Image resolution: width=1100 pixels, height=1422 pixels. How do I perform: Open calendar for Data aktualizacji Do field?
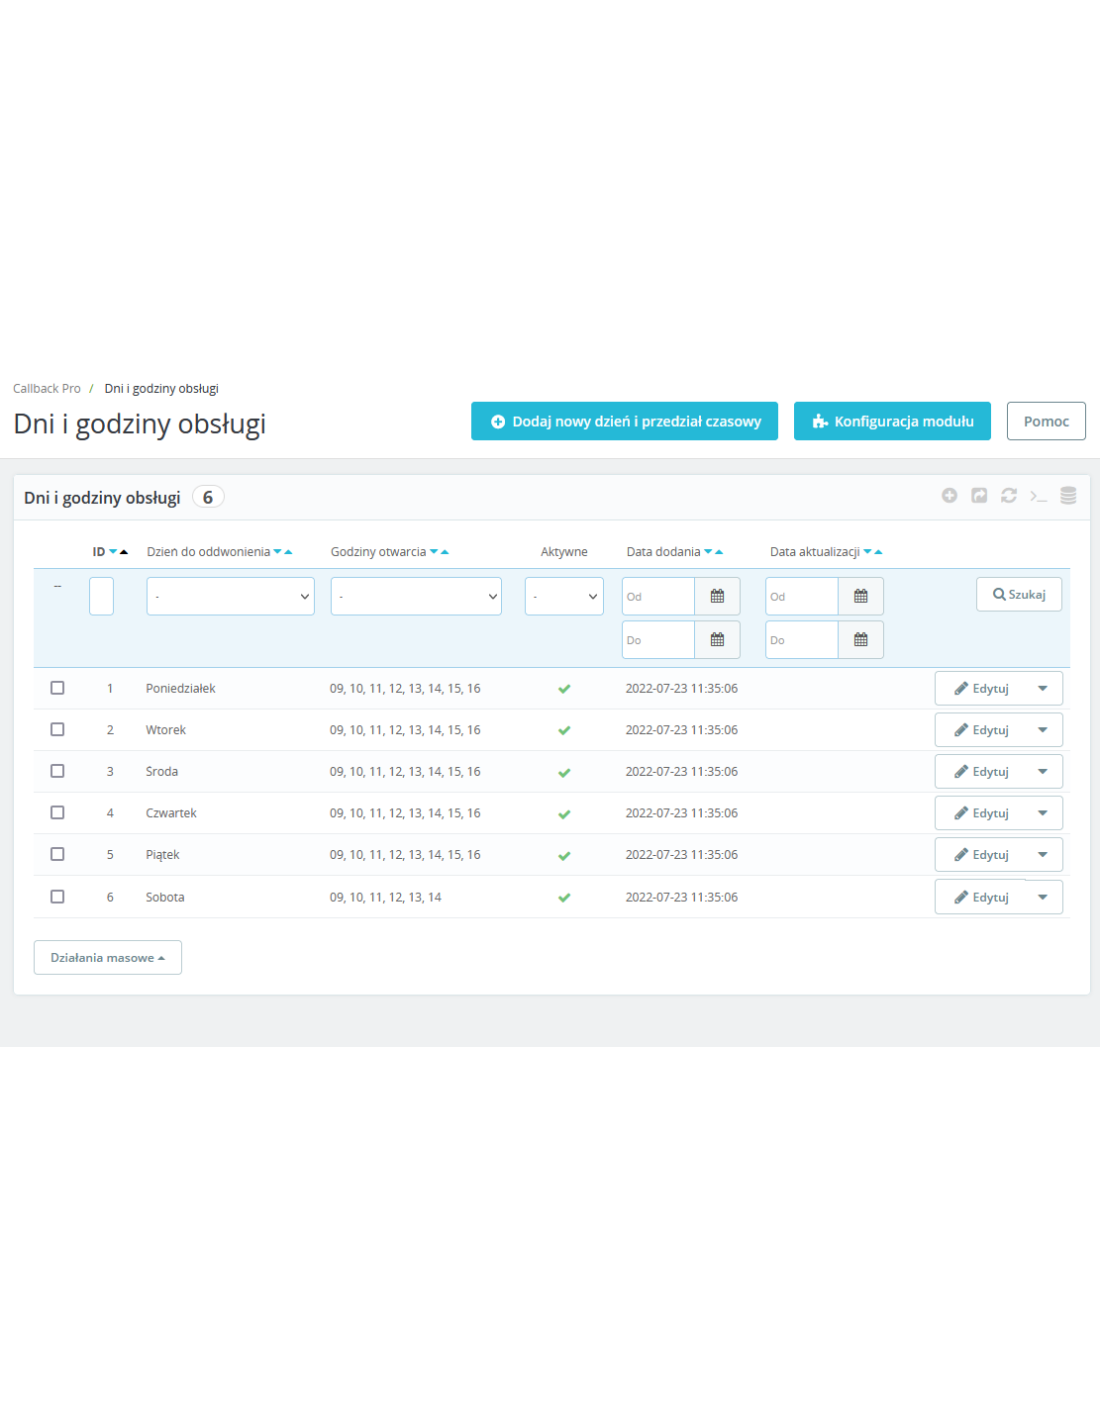point(861,640)
